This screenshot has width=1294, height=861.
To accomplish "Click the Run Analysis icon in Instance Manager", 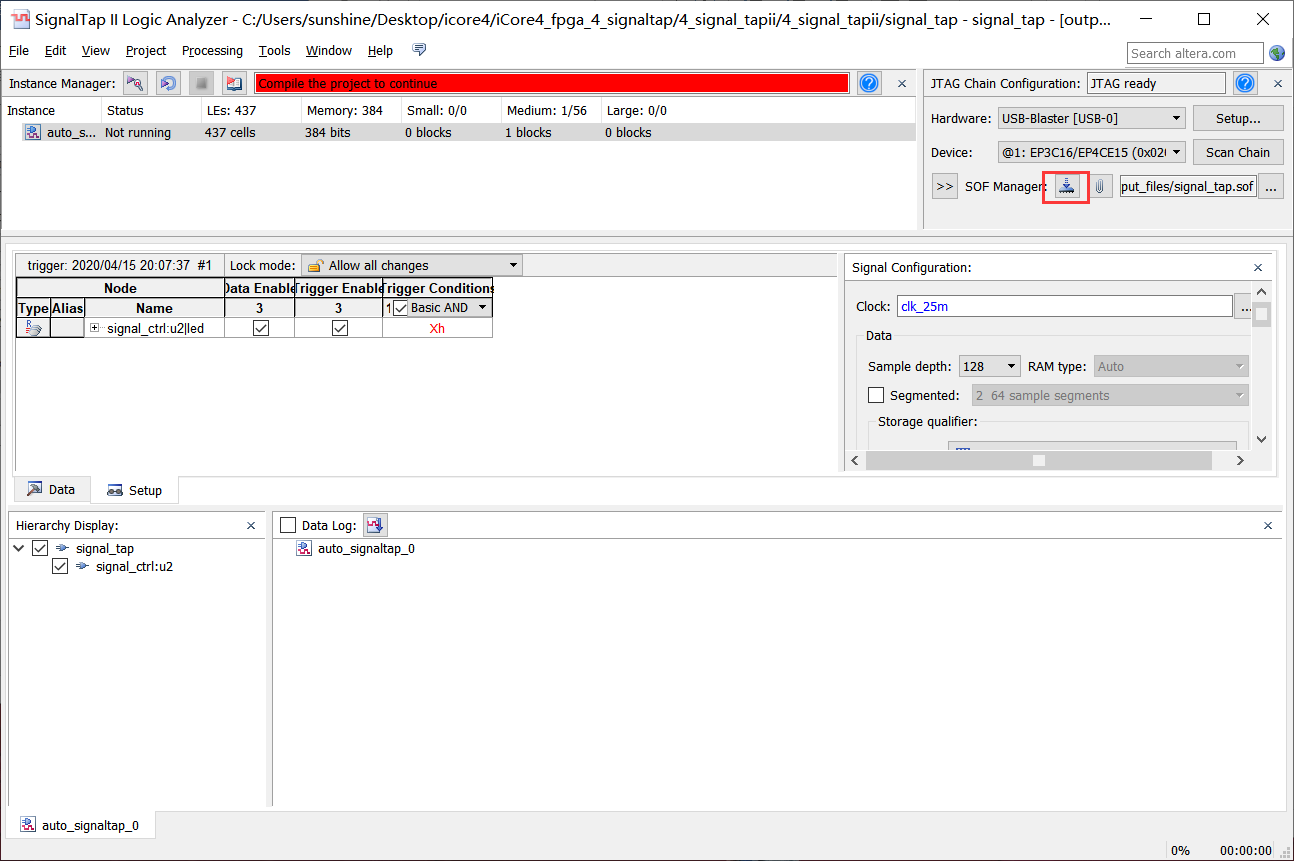I will tap(135, 84).
